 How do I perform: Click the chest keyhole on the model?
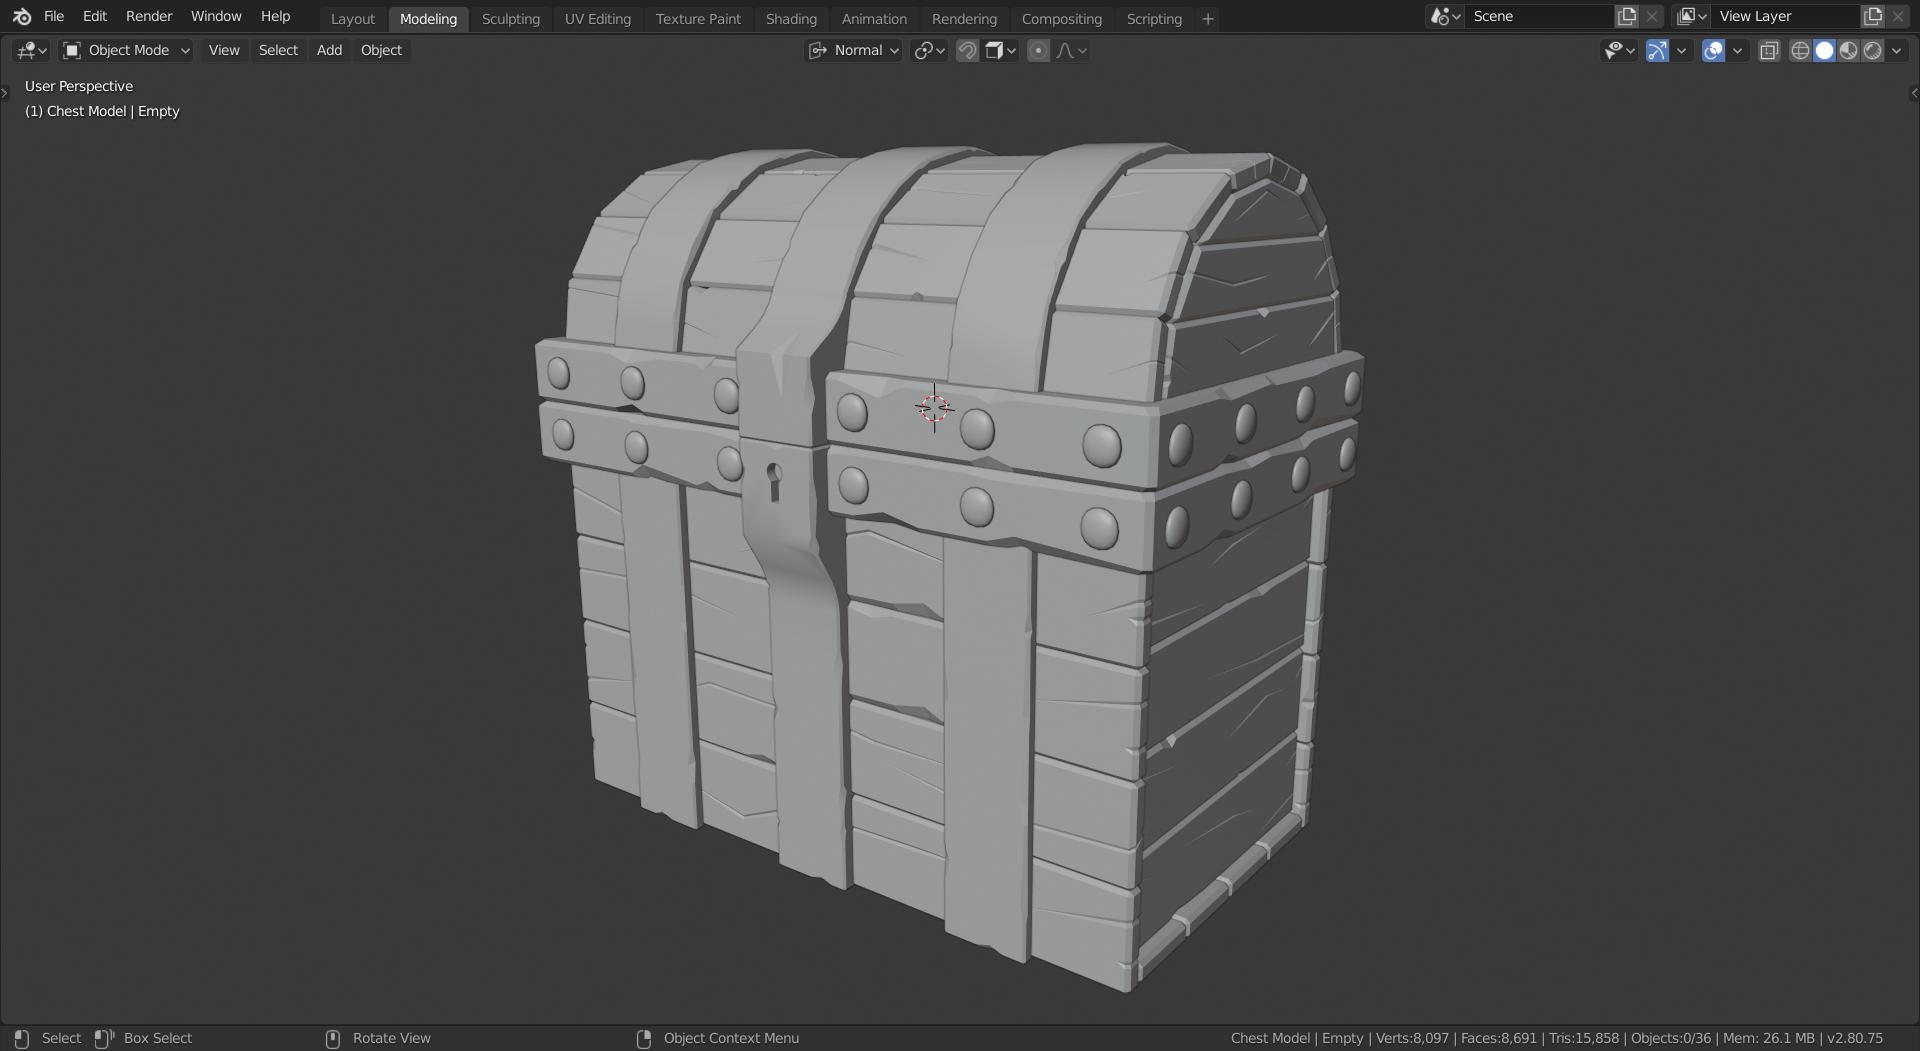tap(774, 481)
